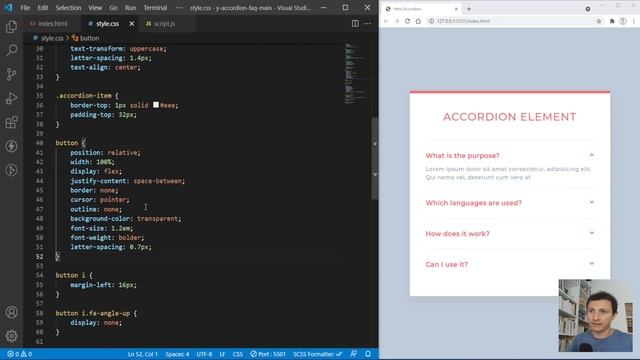Click the feedback icon in status bar
This screenshot has height=360, width=640.
pyautogui.click(x=353, y=354)
